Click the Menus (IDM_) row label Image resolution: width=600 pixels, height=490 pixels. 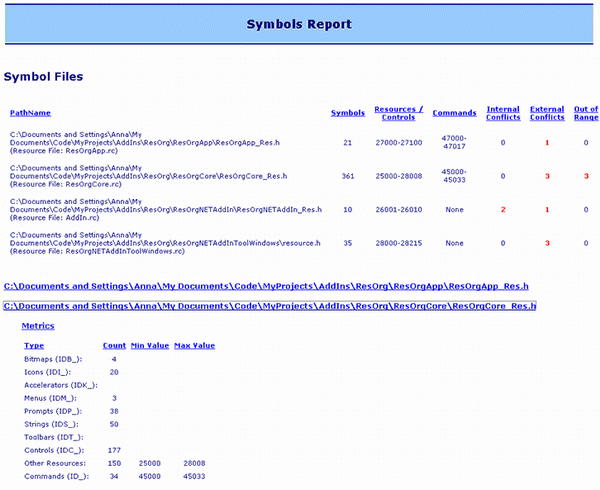[x=50, y=398]
